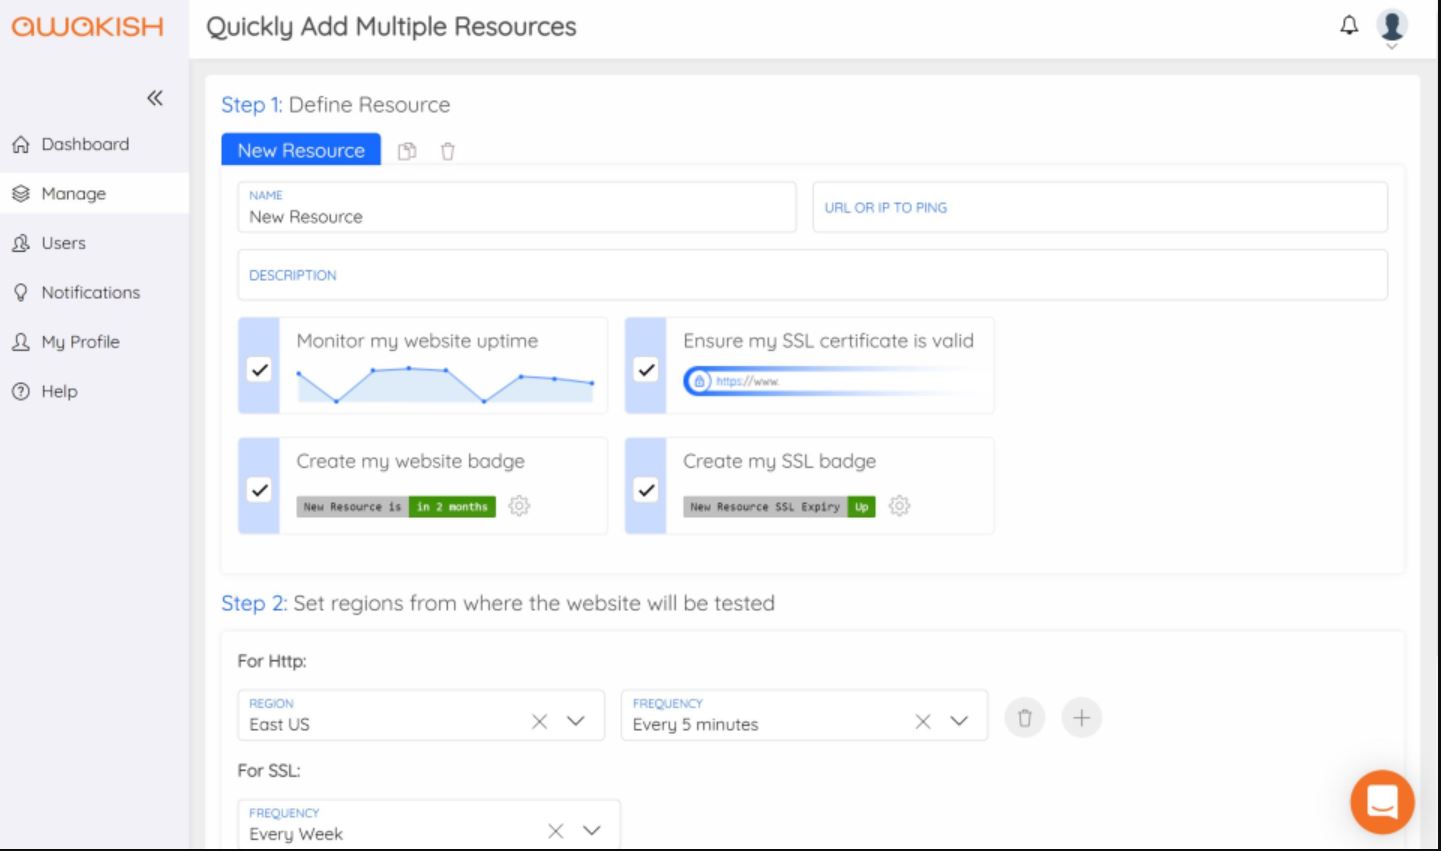Expand the SSL Every Week frequency dropdown
Screen dimensions: 1441x851
(592, 830)
